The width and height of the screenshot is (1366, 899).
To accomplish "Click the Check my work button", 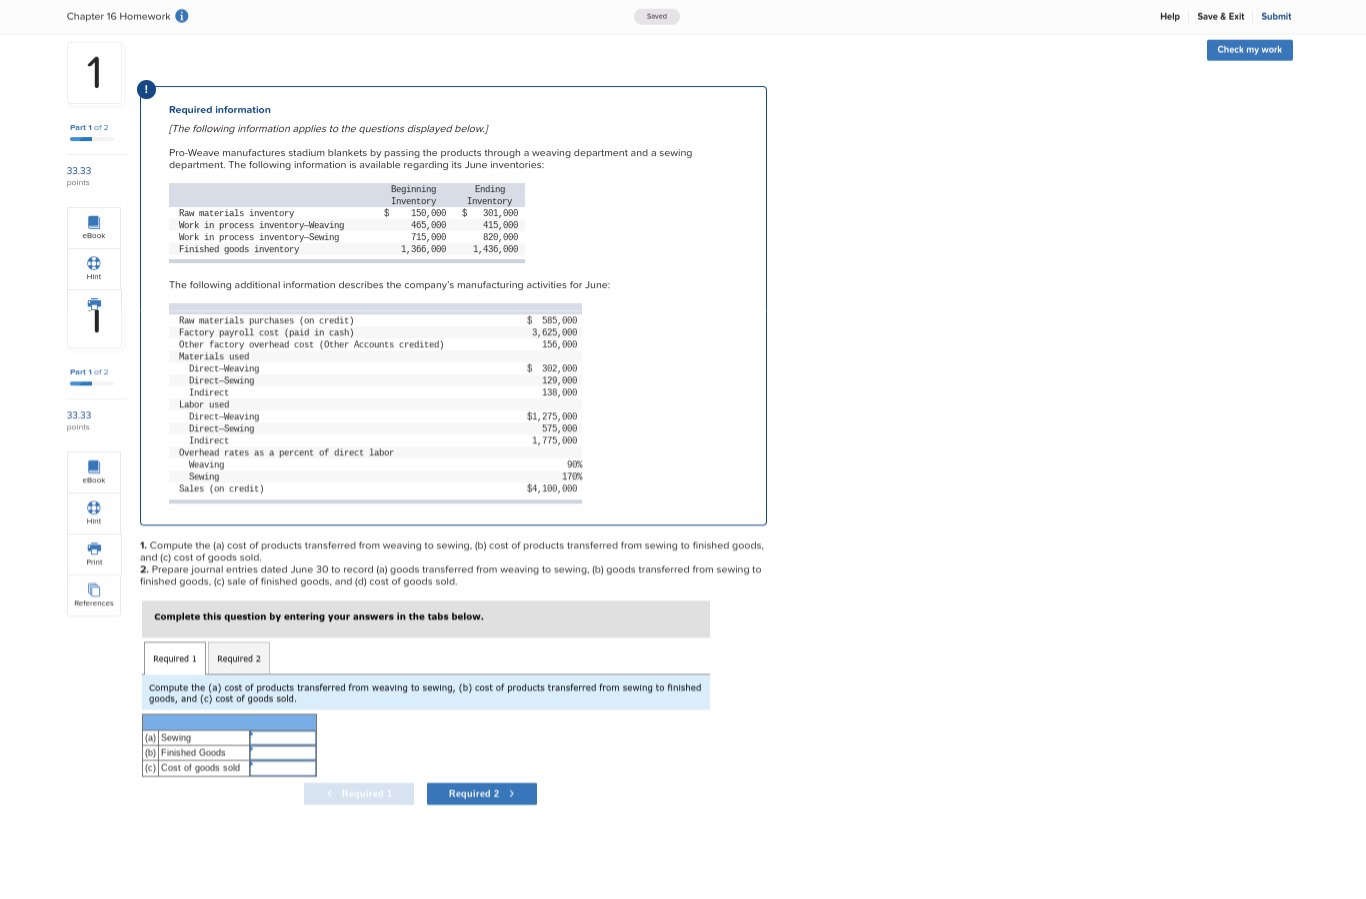I will pyautogui.click(x=1250, y=50).
